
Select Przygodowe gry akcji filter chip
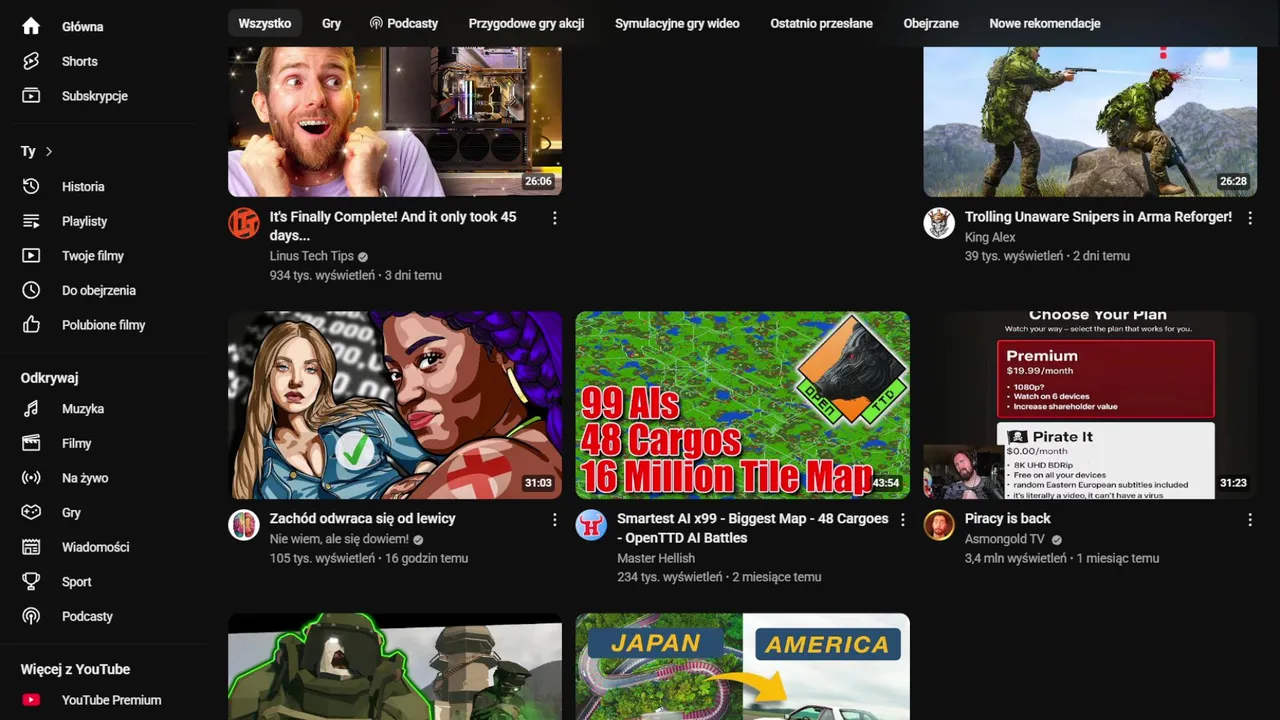coord(526,23)
